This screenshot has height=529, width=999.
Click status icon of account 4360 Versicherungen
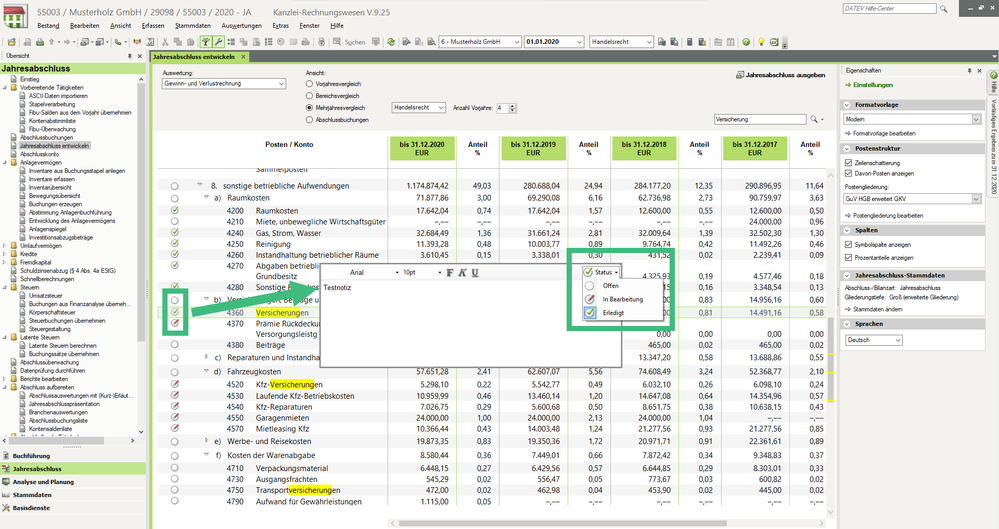click(x=175, y=312)
